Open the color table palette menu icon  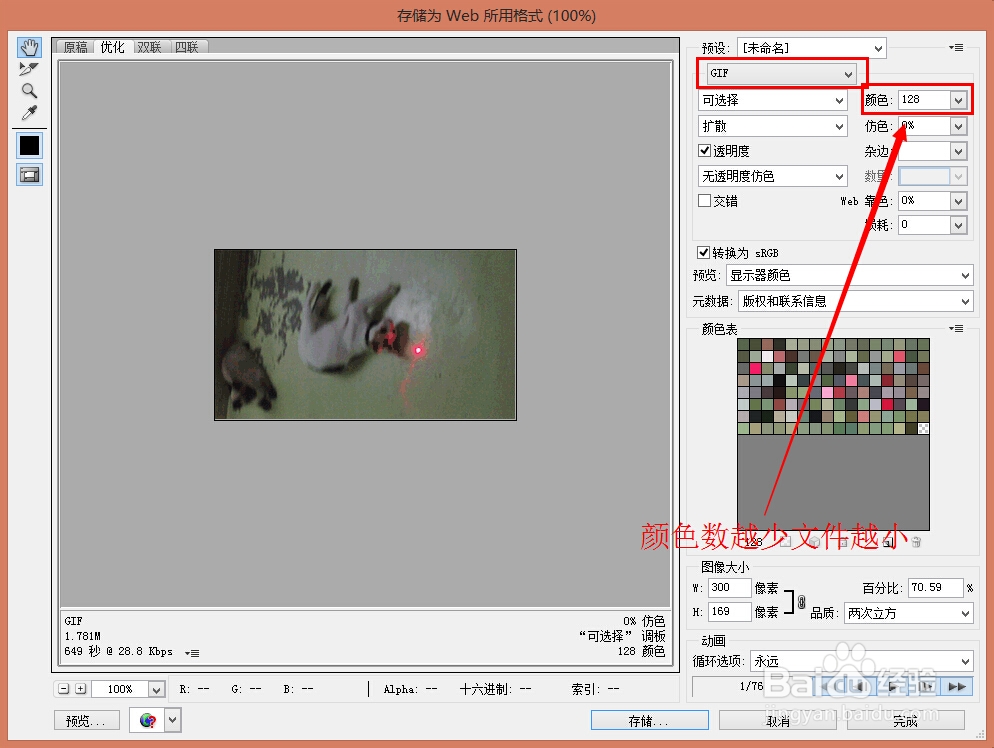tap(956, 328)
